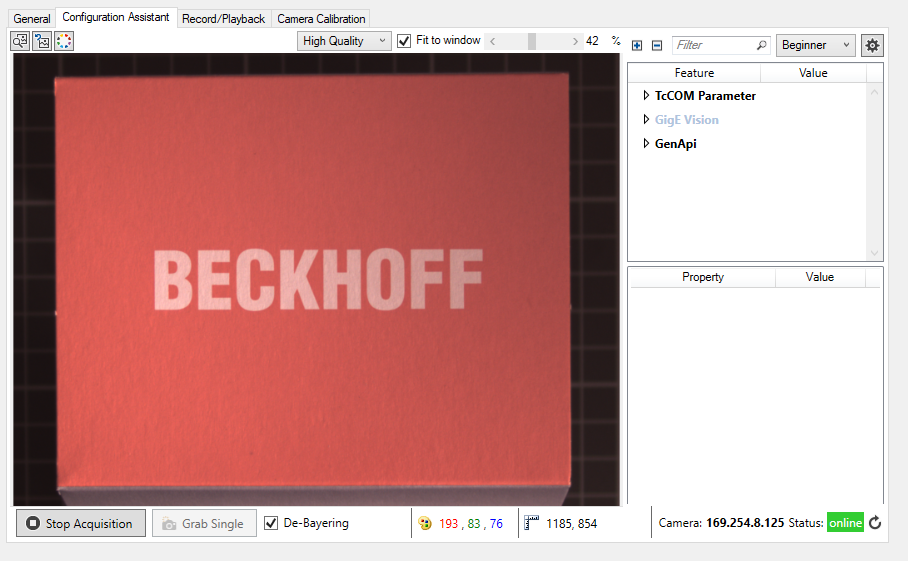Viewport: 908px width, 561px height.
Task: Click the camera IP 169.254.8.125 text
Action: (x=745, y=523)
